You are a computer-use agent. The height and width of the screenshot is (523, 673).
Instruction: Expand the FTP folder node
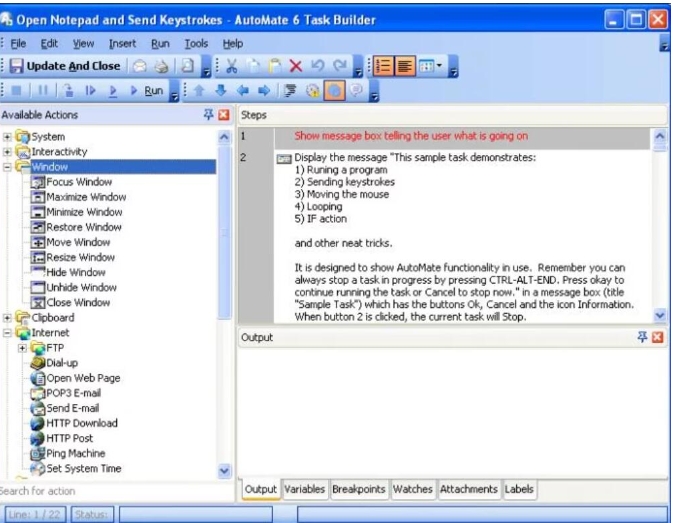coord(22,348)
